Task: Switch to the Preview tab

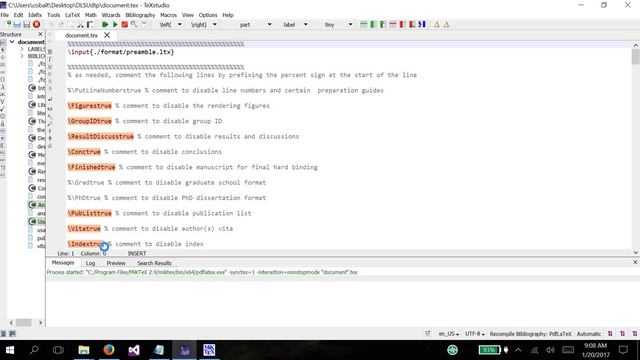Action: [x=116, y=263]
